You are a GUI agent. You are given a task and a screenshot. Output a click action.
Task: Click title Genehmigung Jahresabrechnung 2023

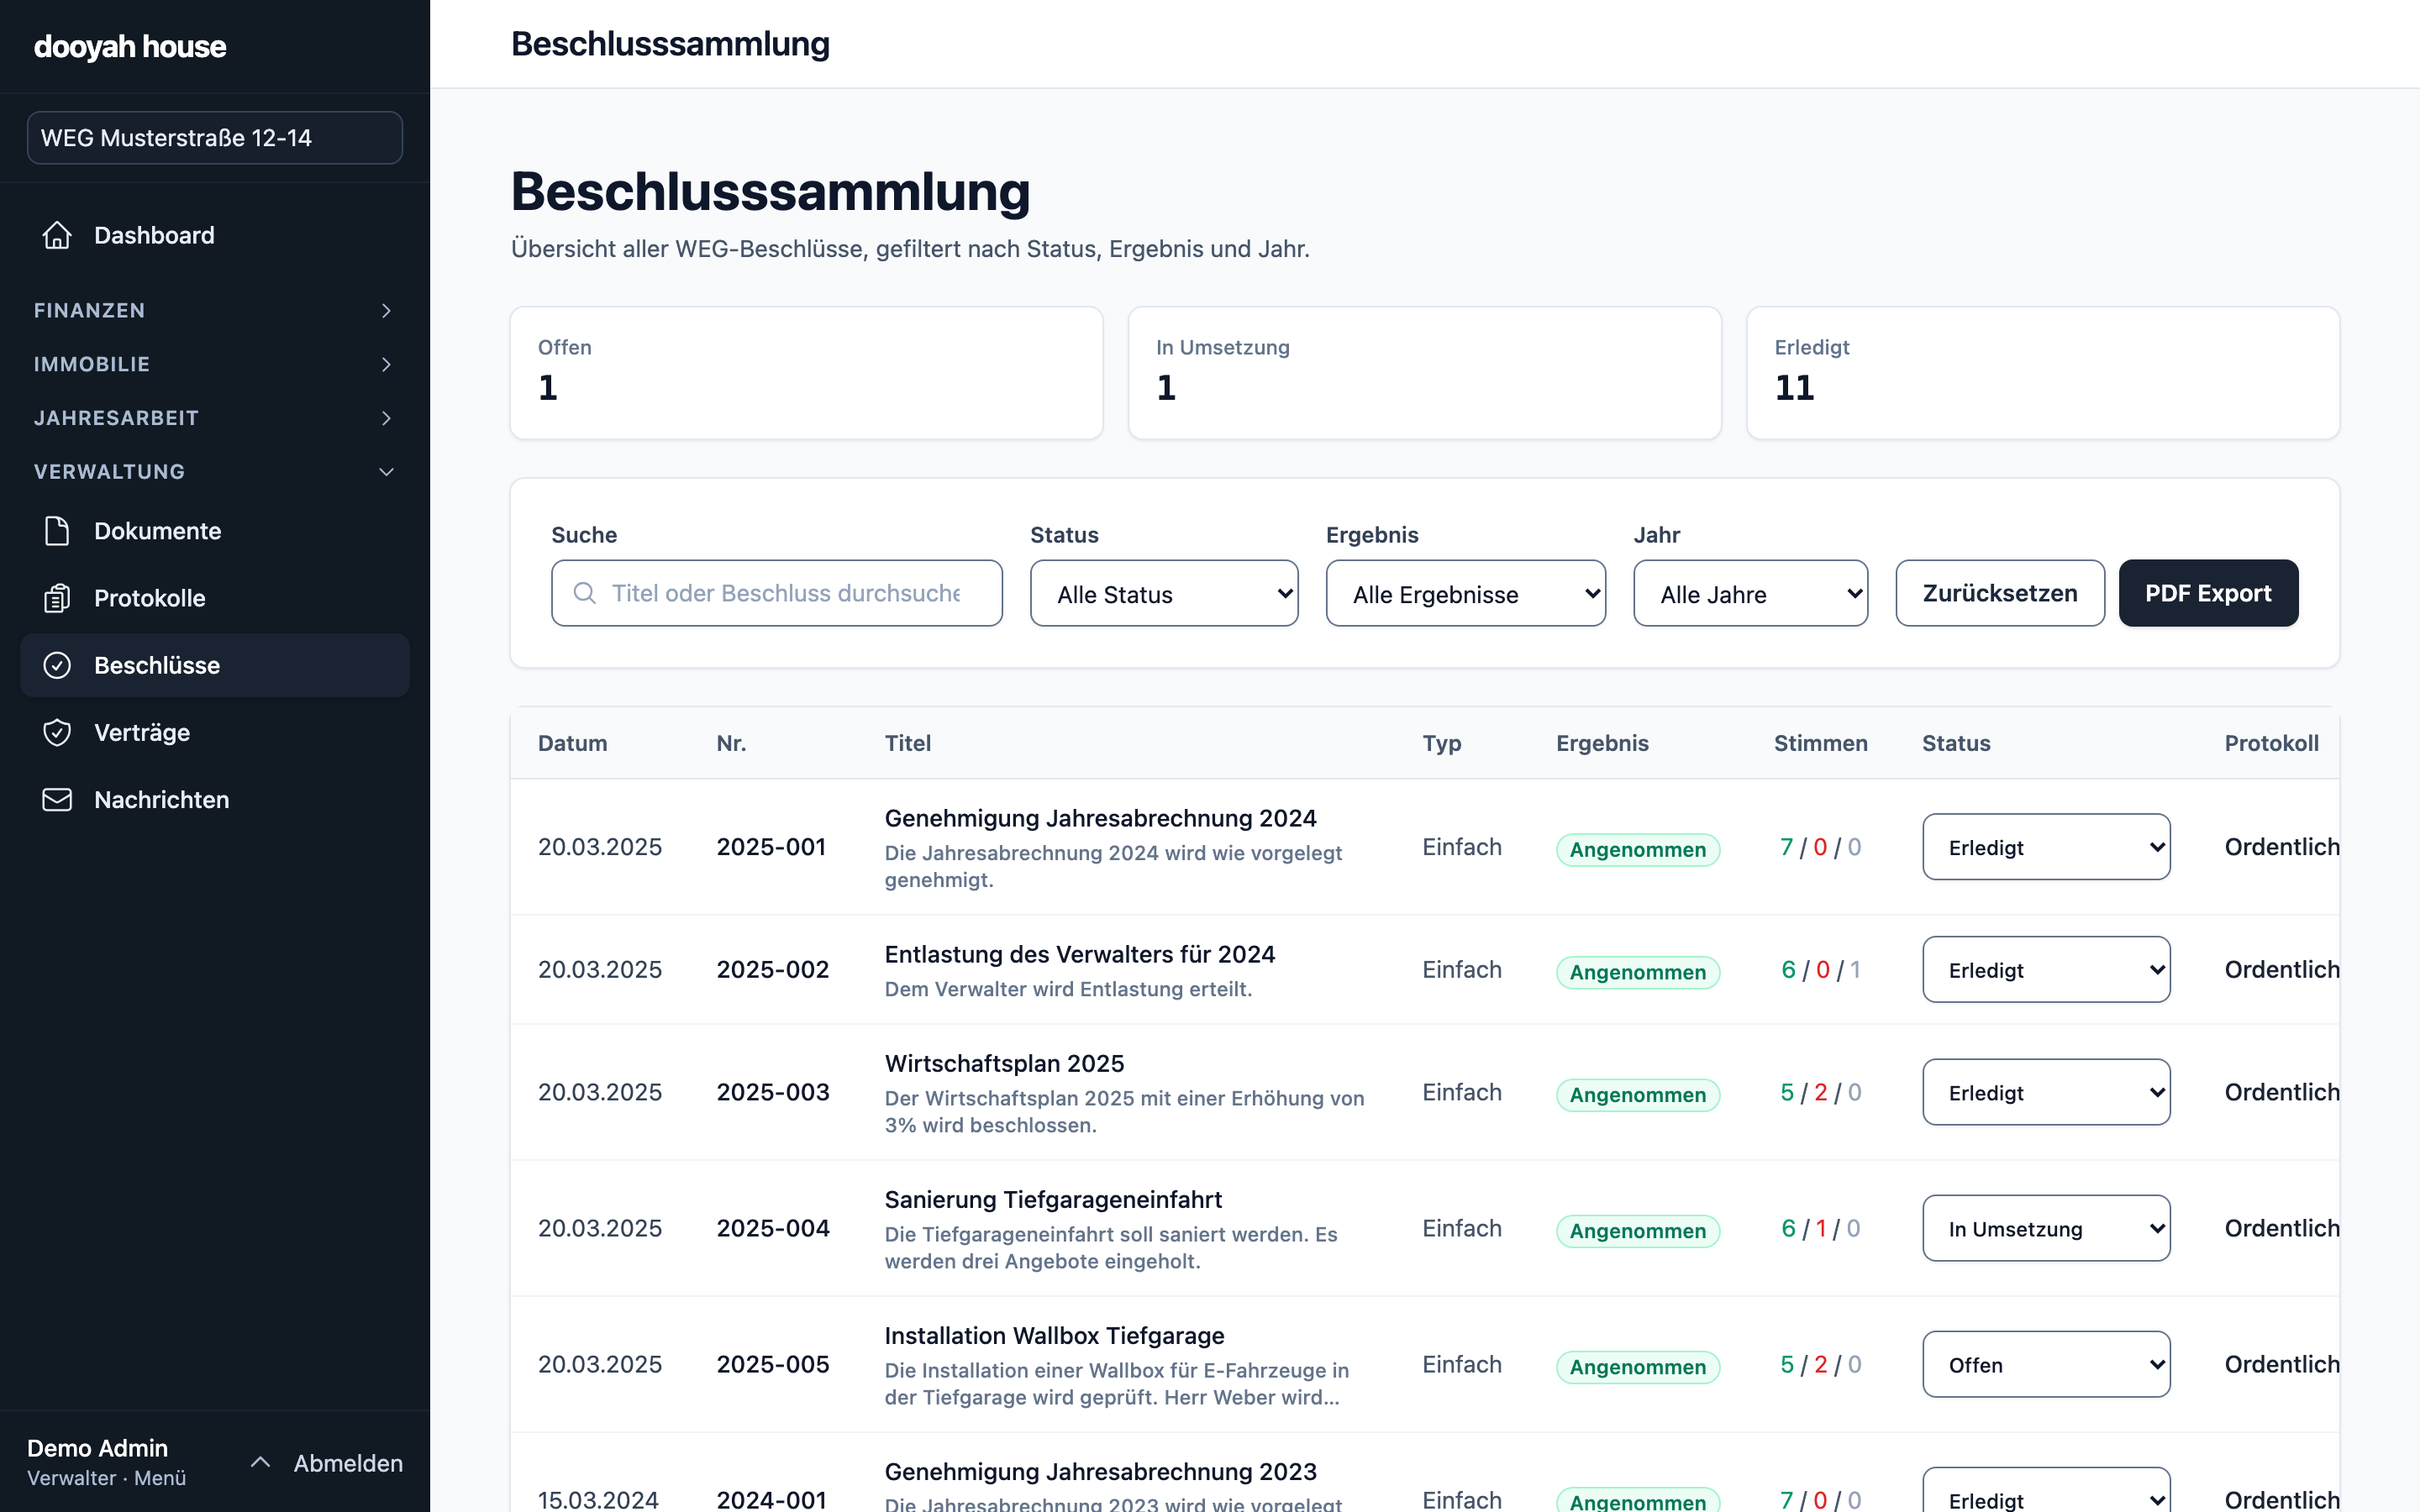click(1100, 1471)
